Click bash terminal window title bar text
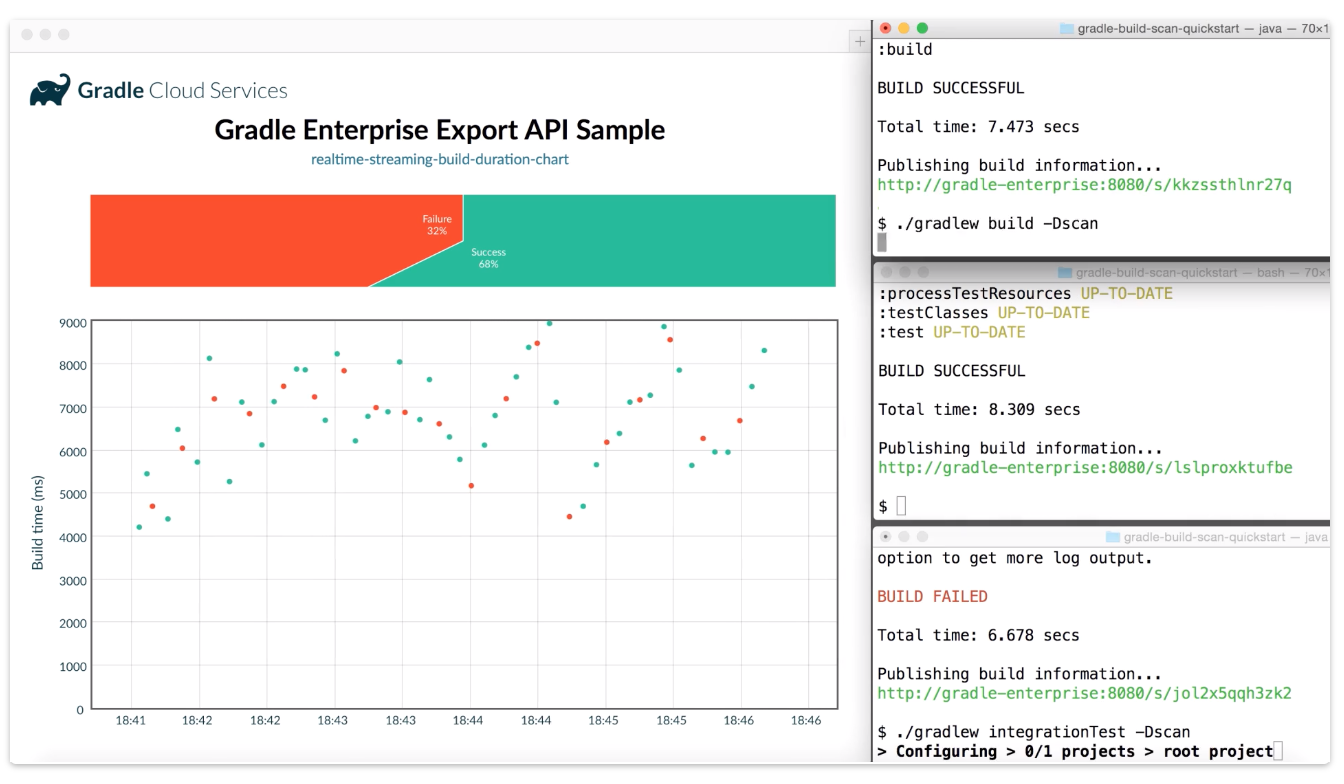 (1203, 272)
